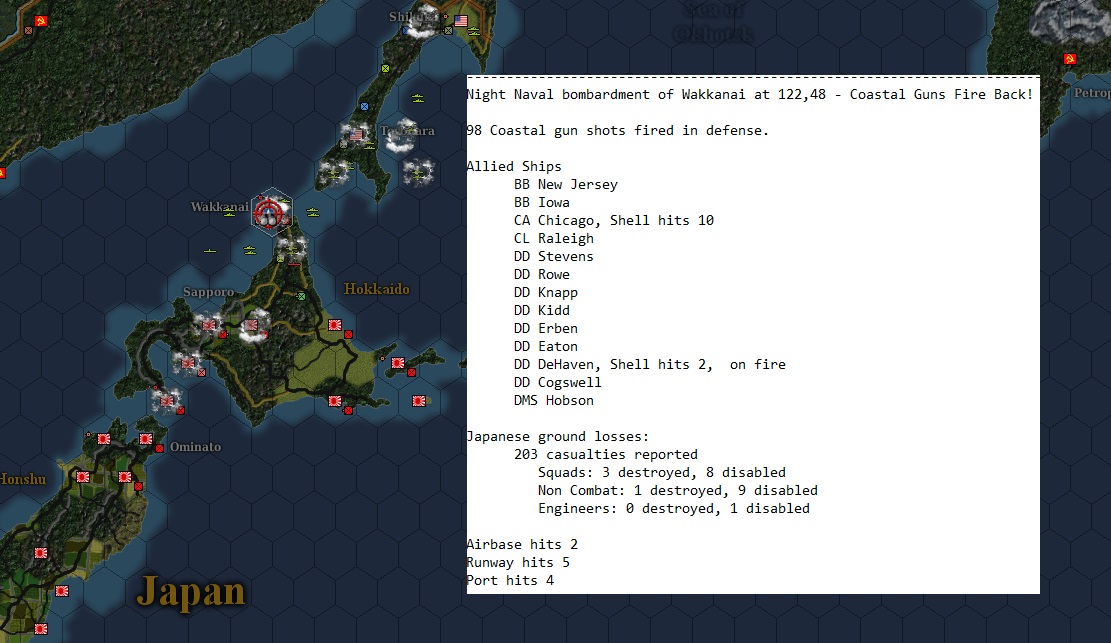Click 'Engineers: 0 destroyed, 1 disabled' line

[674, 508]
